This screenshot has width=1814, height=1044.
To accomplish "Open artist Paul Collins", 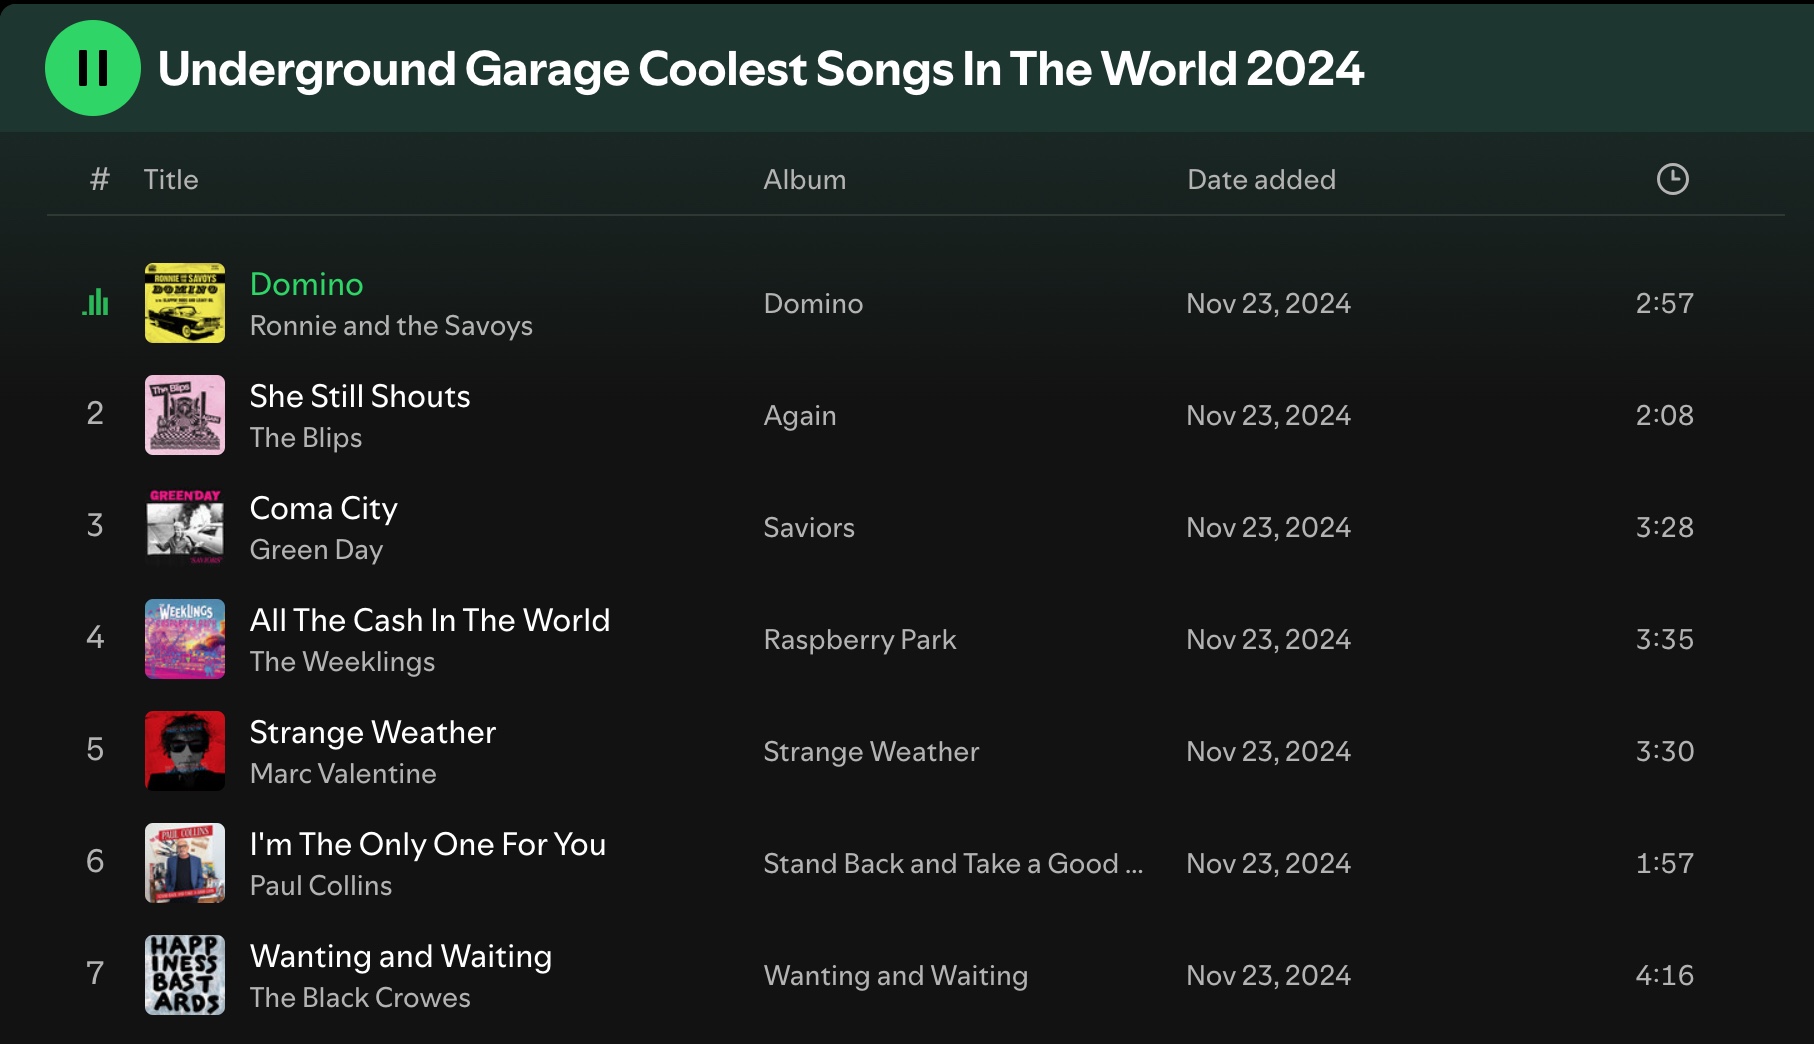I will pyautogui.click(x=321, y=886).
